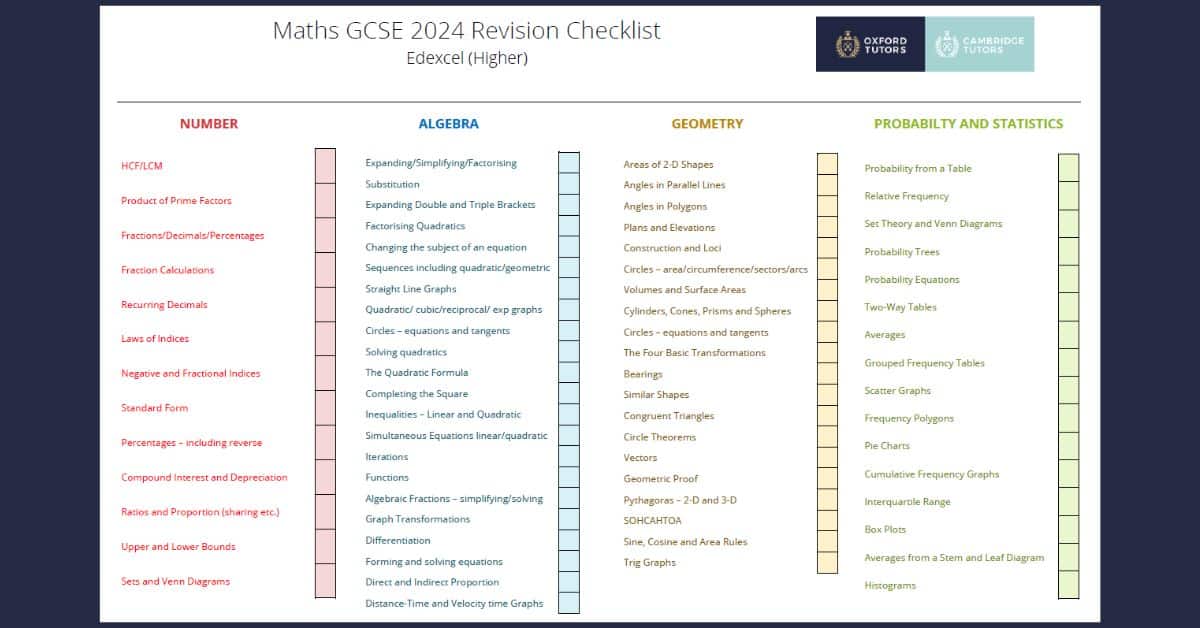The height and width of the screenshot is (628, 1200).
Task: Tick the HCF/LCM checkbox
Action: coord(325,166)
